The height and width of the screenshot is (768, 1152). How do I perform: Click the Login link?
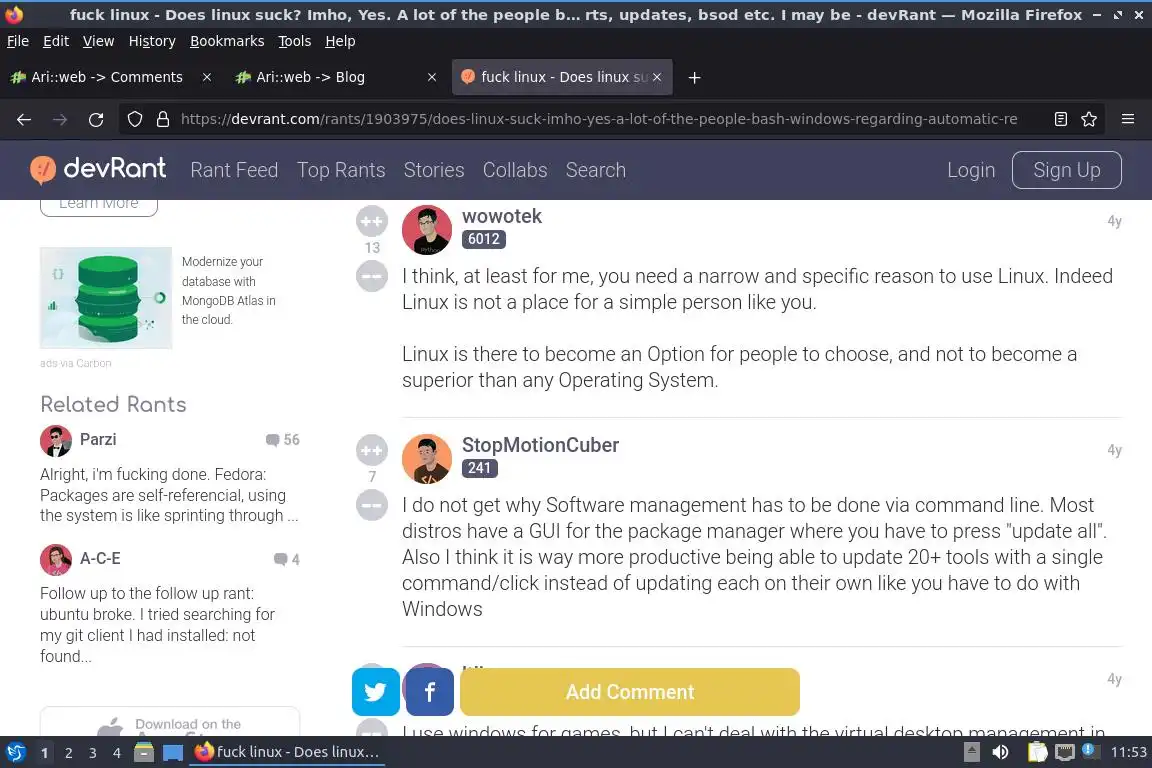971,170
